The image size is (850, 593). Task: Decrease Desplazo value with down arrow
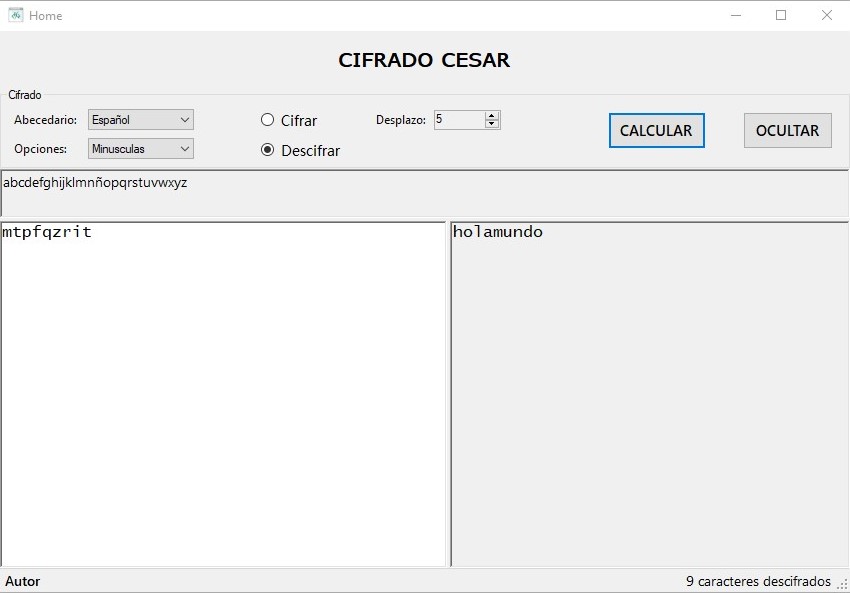click(492, 124)
